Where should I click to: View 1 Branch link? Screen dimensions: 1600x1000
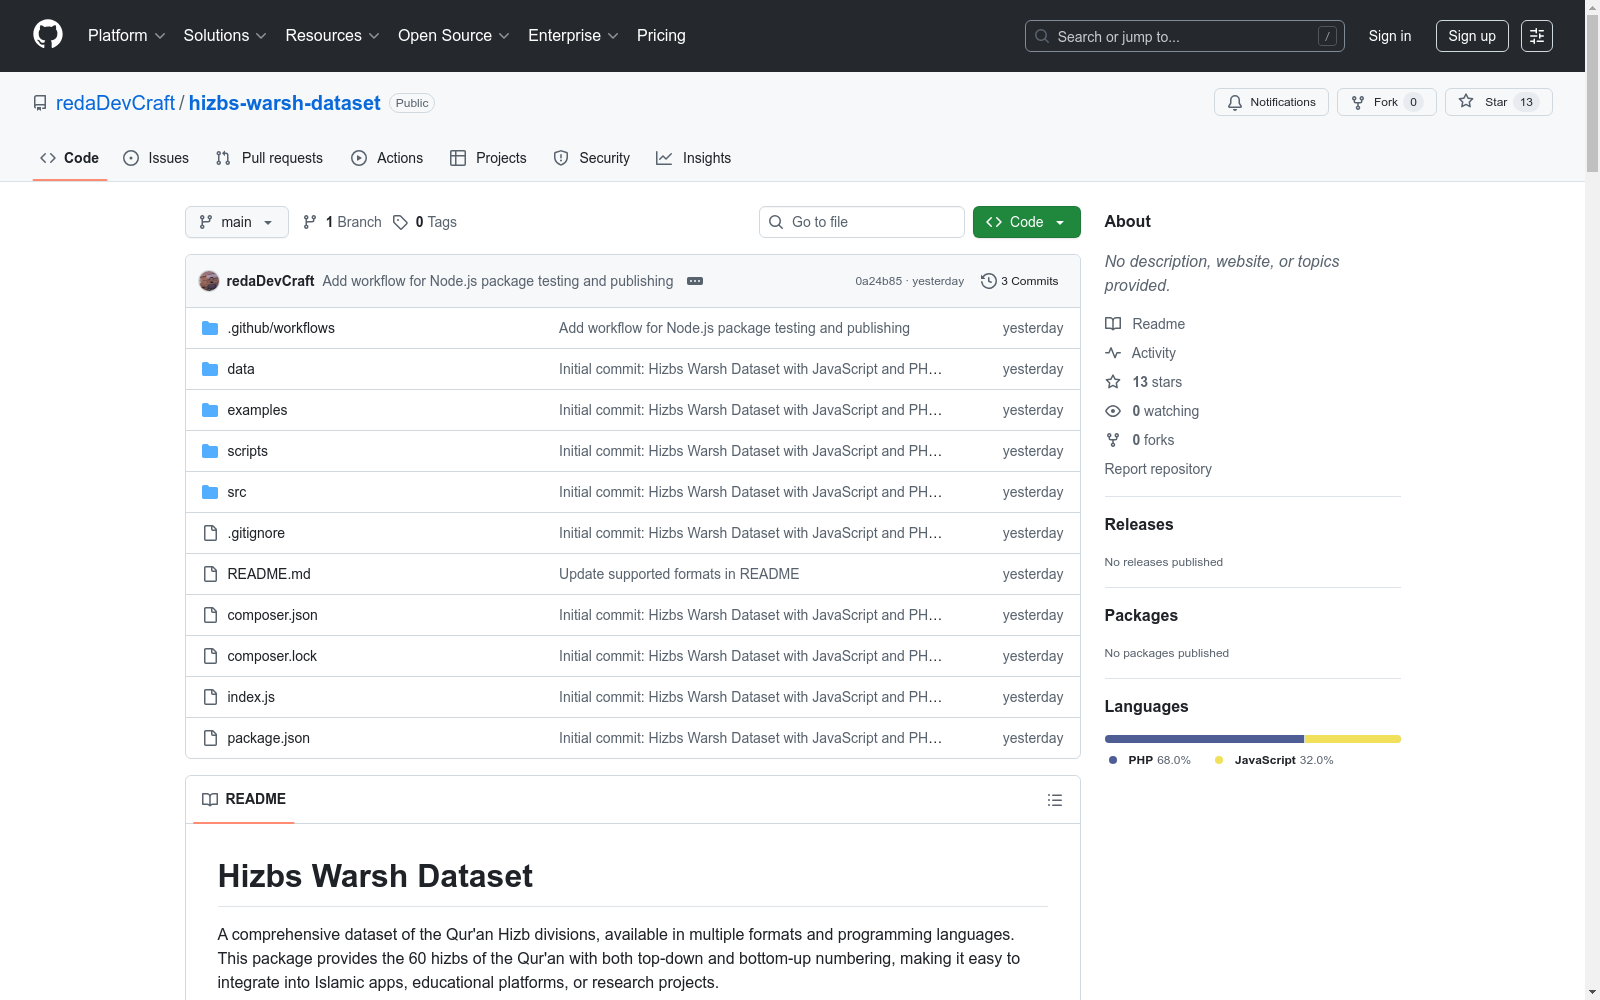(x=342, y=222)
